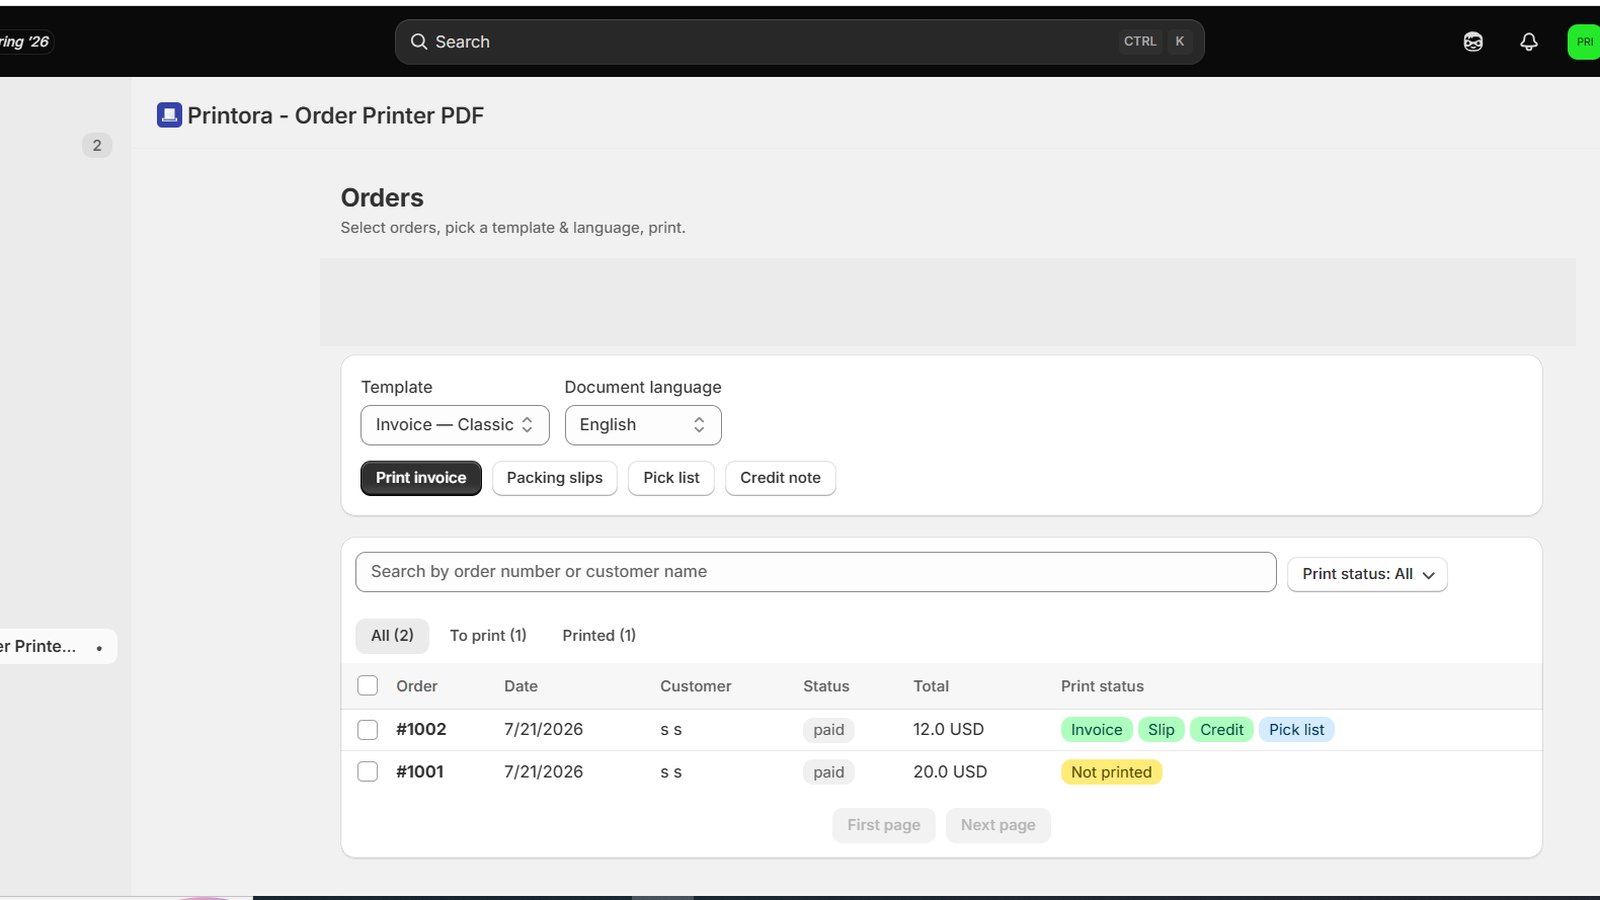The width and height of the screenshot is (1600, 900).
Task: Open the Template dropdown showing Invoice — Classic
Action: pos(455,425)
